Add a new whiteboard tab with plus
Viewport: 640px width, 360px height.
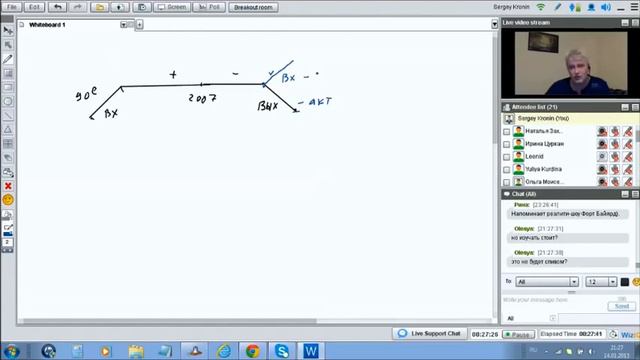(x=139, y=25)
